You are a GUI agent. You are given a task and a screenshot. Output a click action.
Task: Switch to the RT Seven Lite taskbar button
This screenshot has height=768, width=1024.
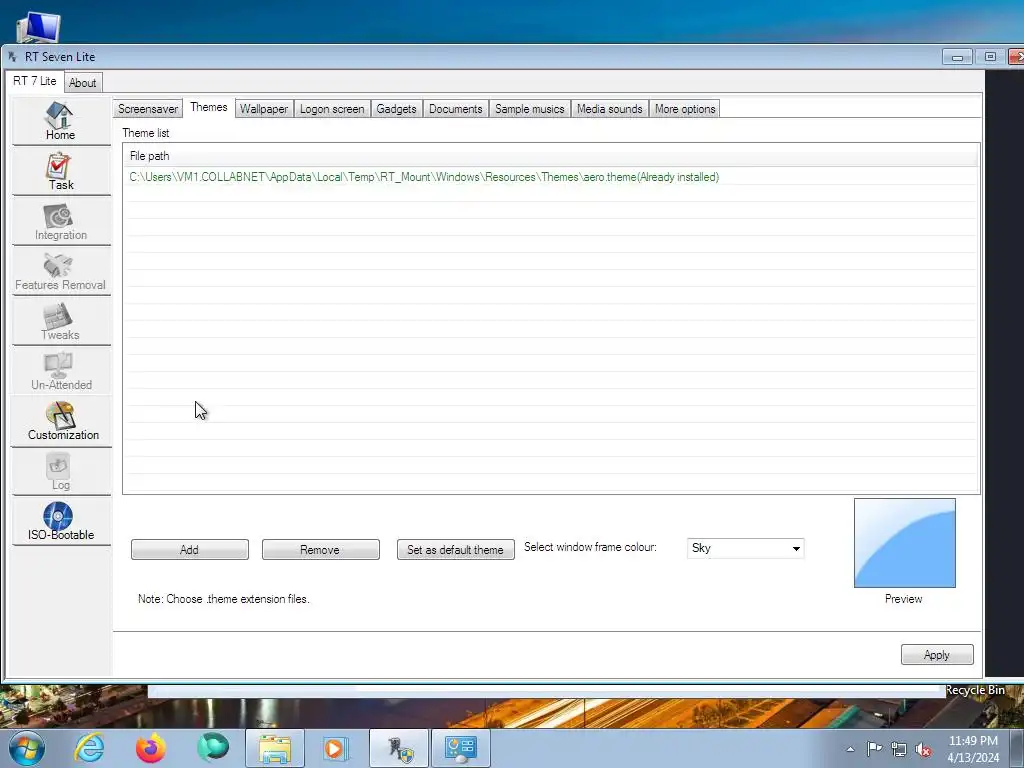(399, 748)
